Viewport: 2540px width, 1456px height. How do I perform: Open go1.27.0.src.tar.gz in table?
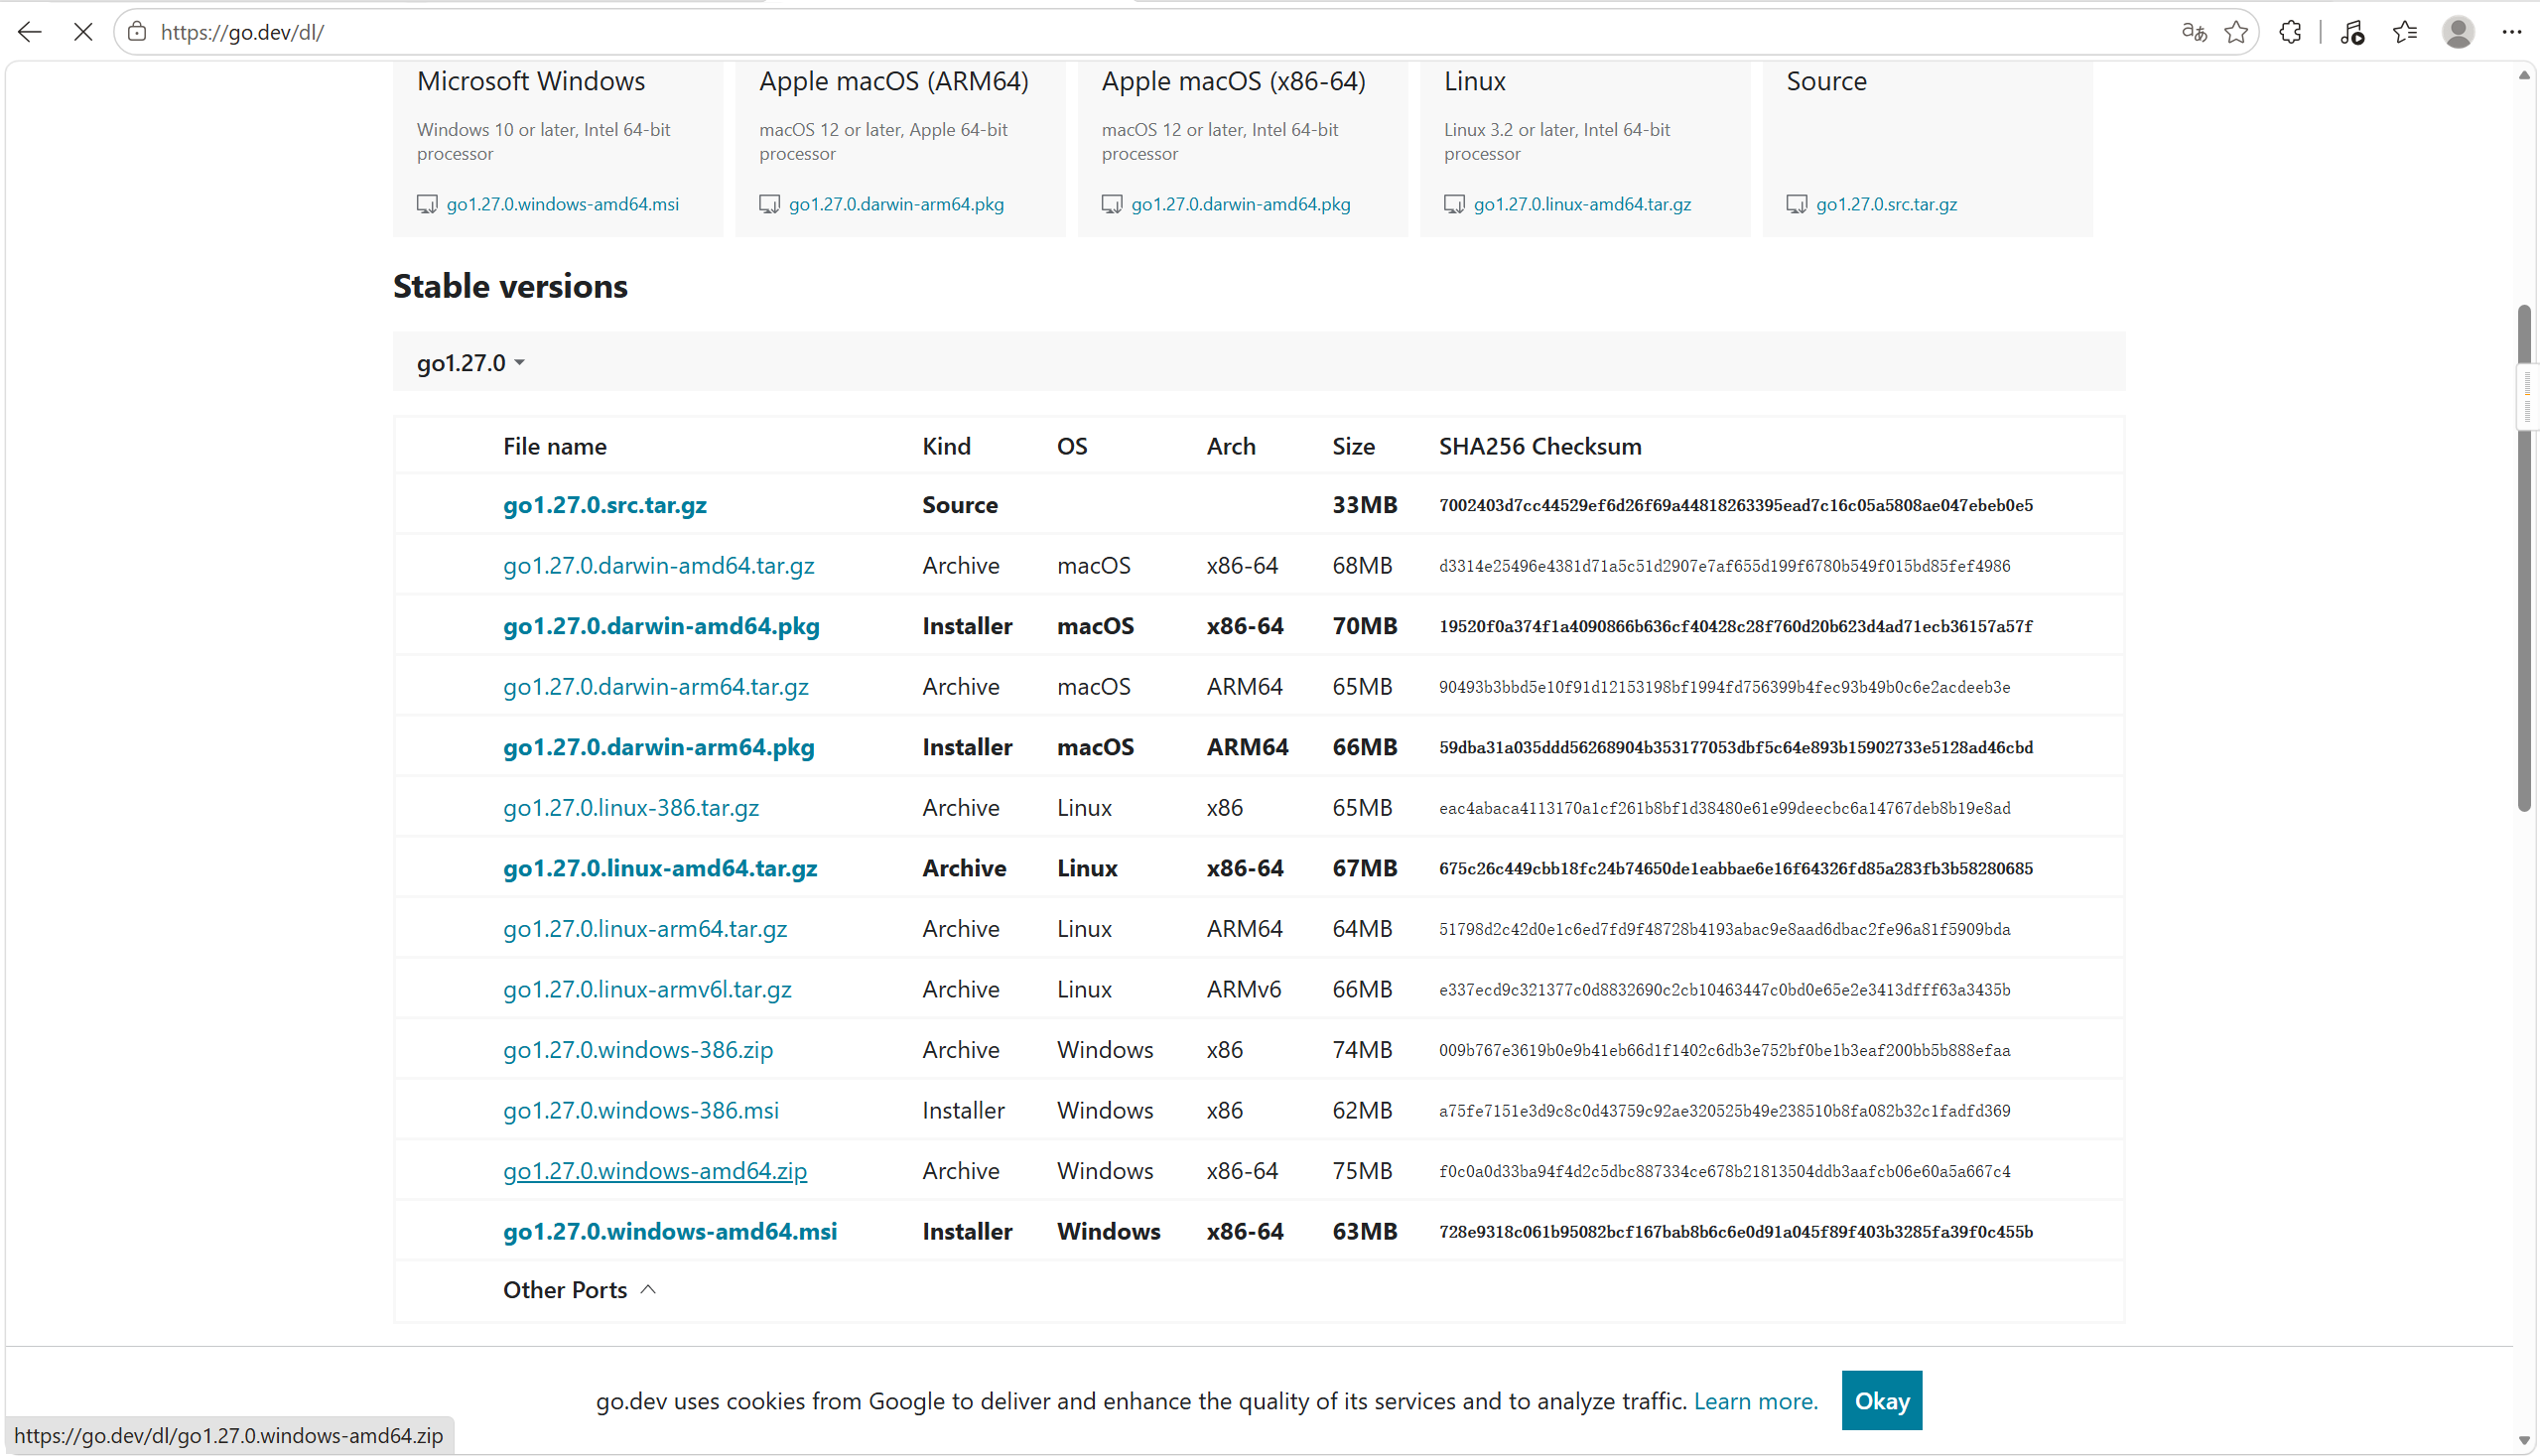[x=605, y=505]
